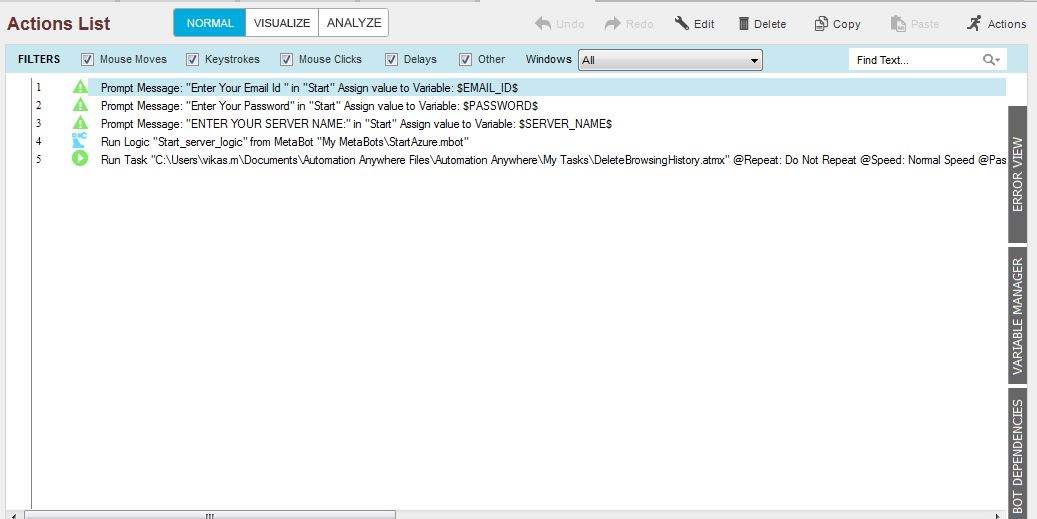Click the Delete trash icon

[x=744, y=24]
